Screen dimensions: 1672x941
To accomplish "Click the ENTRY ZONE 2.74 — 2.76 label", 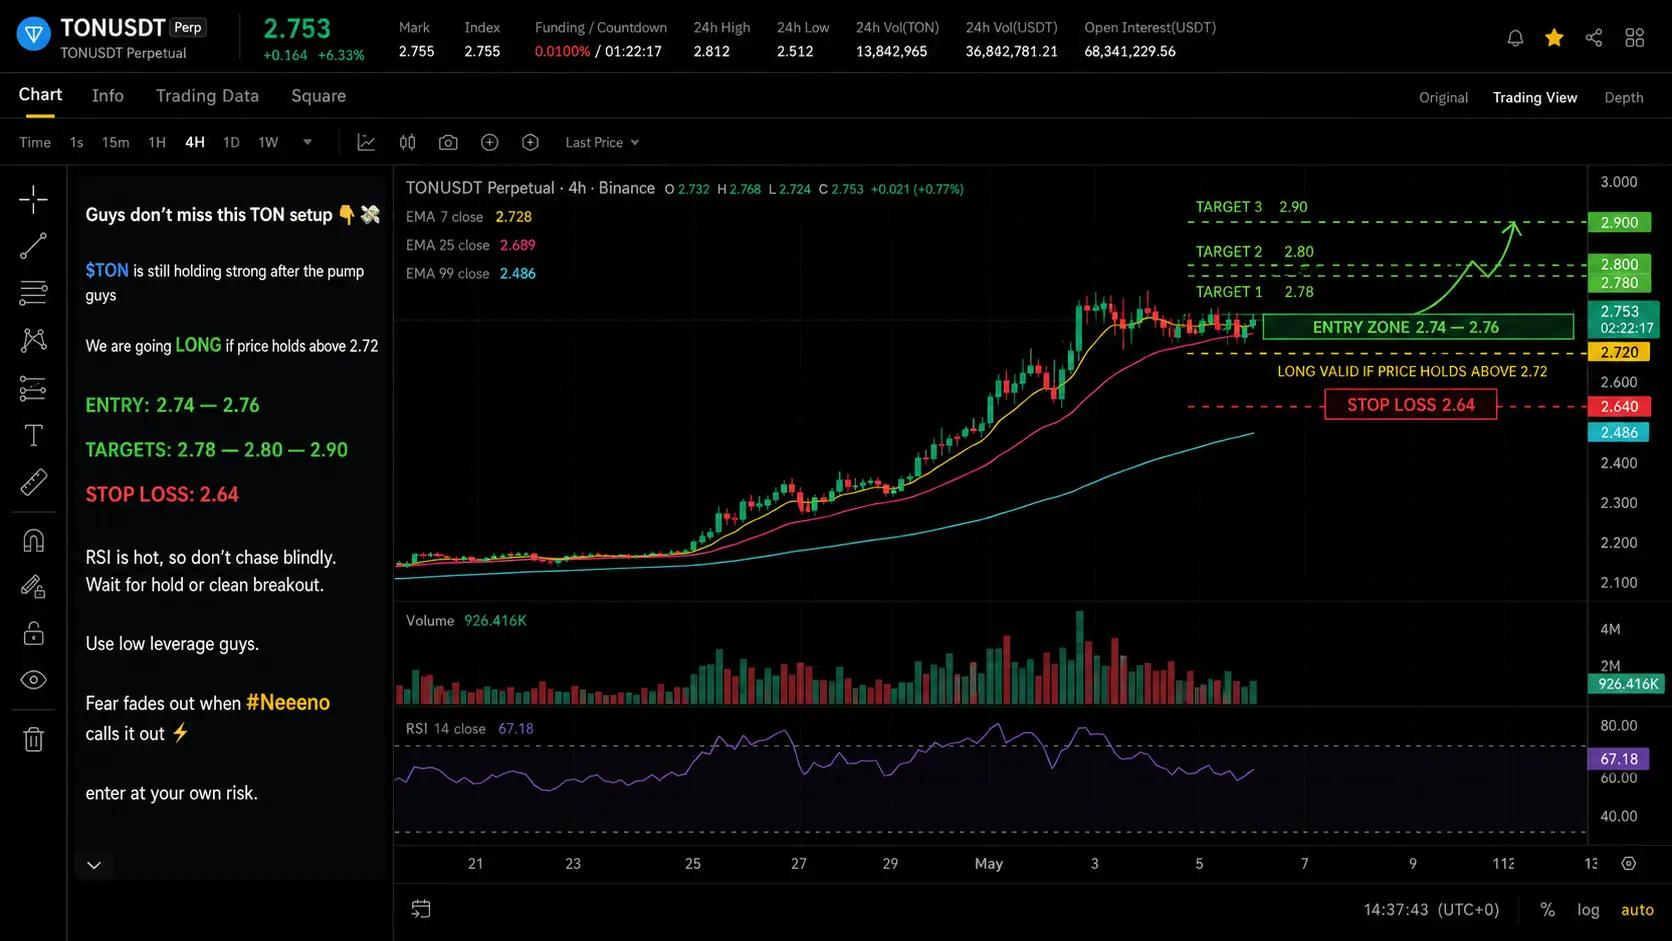I will point(1418,327).
